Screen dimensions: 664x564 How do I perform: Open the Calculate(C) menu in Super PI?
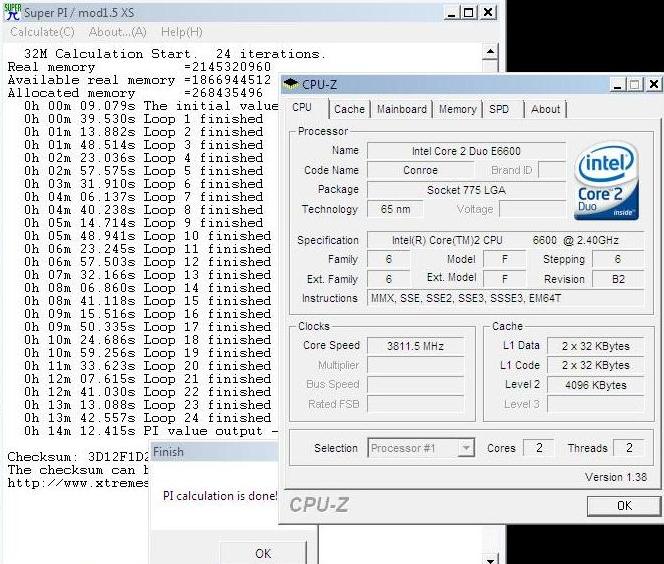[42, 32]
